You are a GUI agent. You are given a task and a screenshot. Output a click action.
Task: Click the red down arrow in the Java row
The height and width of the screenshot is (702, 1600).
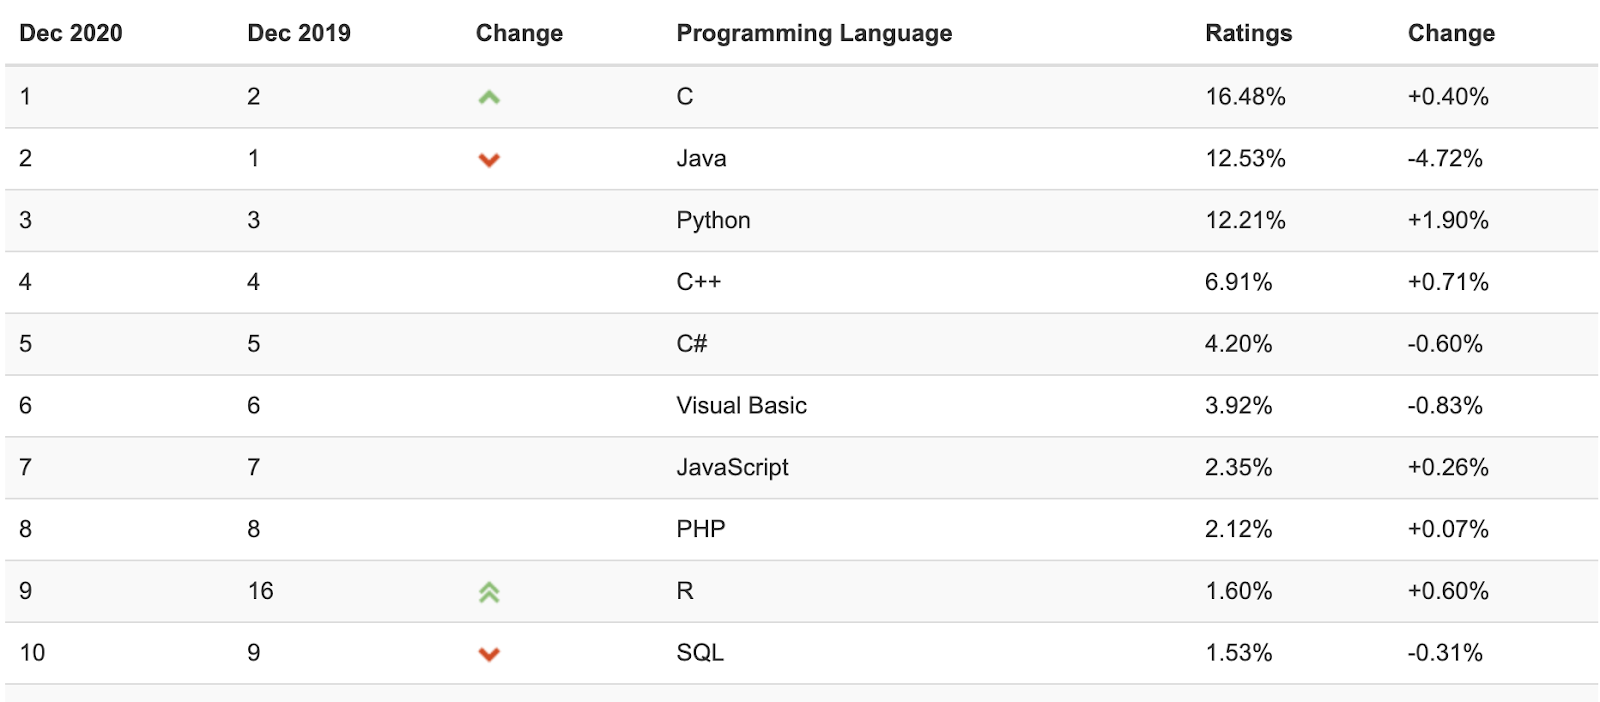click(489, 160)
